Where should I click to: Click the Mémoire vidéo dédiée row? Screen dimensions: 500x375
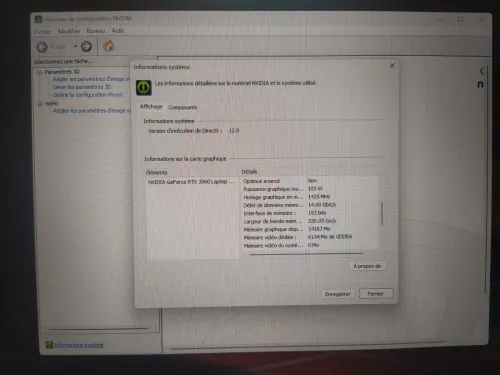click(309, 237)
